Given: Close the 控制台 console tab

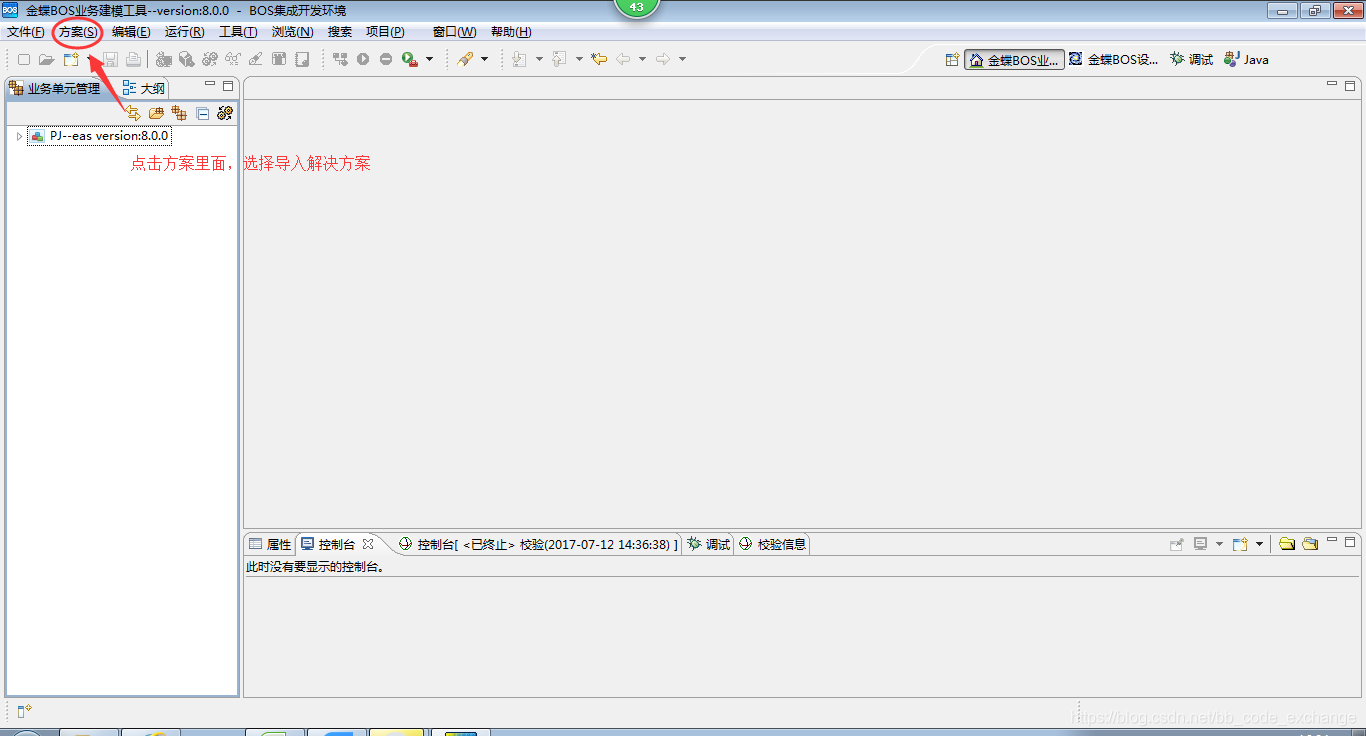Looking at the screenshot, I should (x=368, y=544).
